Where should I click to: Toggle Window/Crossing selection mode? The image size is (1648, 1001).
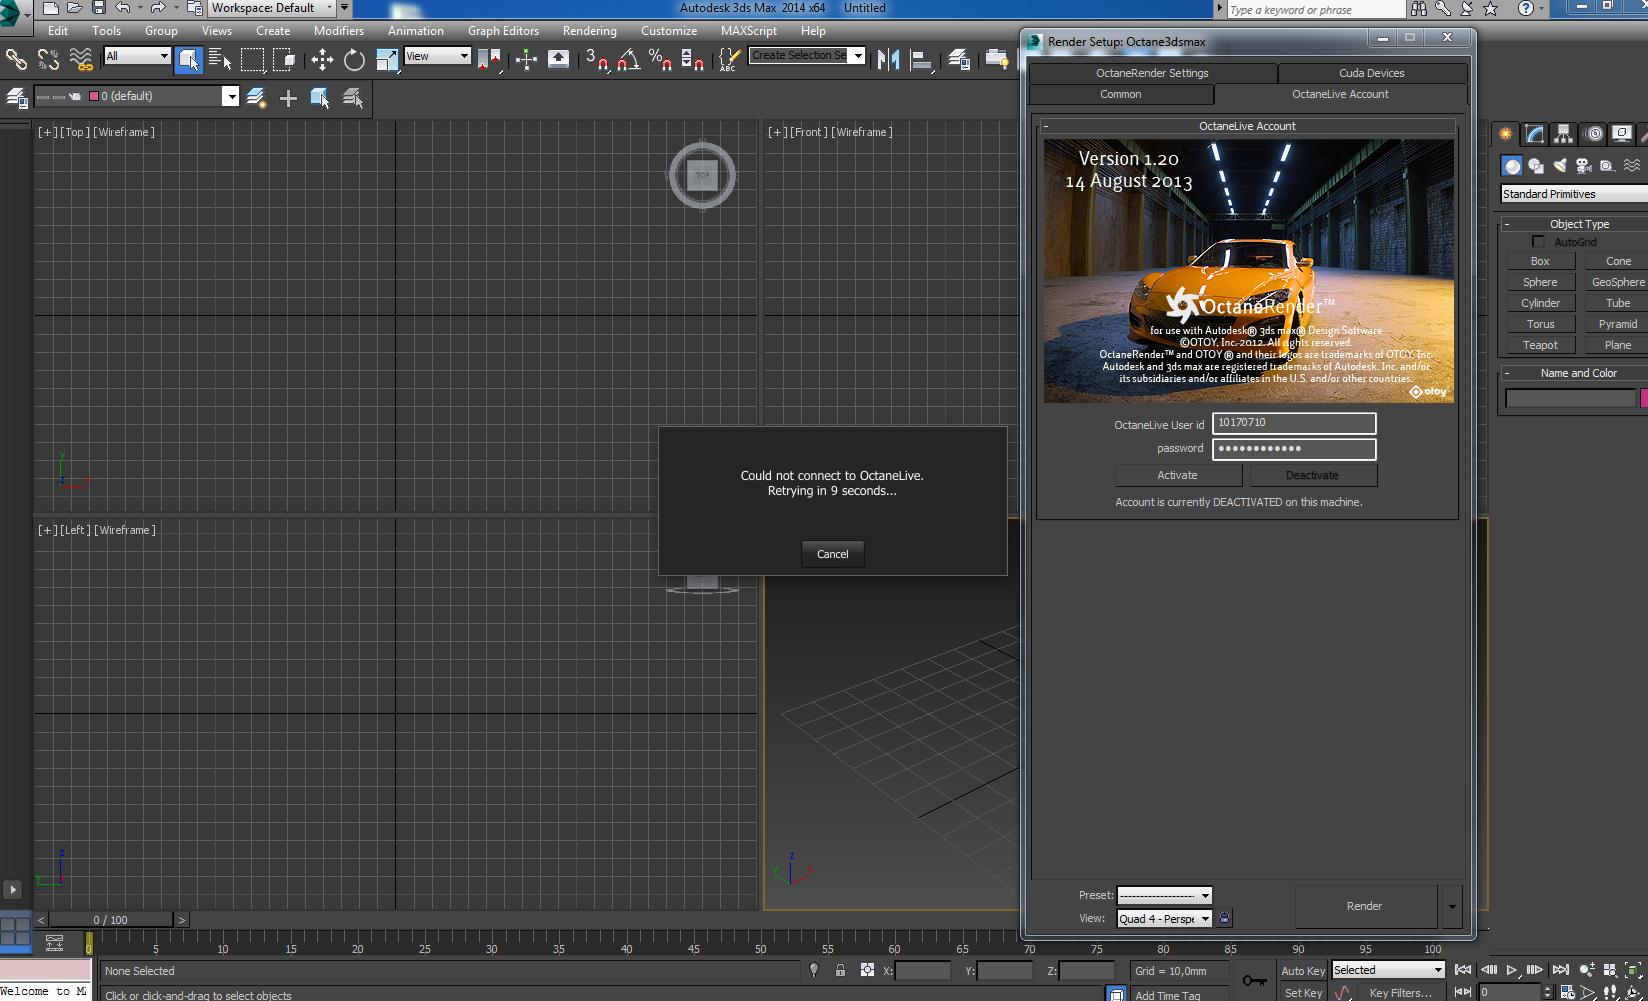click(x=284, y=60)
